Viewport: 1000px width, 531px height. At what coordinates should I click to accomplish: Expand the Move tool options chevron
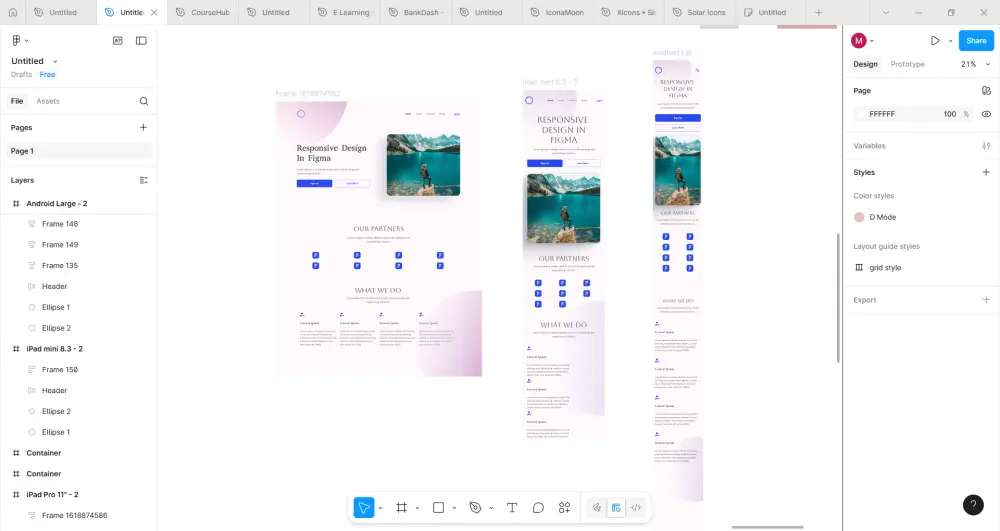[x=380, y=508]
